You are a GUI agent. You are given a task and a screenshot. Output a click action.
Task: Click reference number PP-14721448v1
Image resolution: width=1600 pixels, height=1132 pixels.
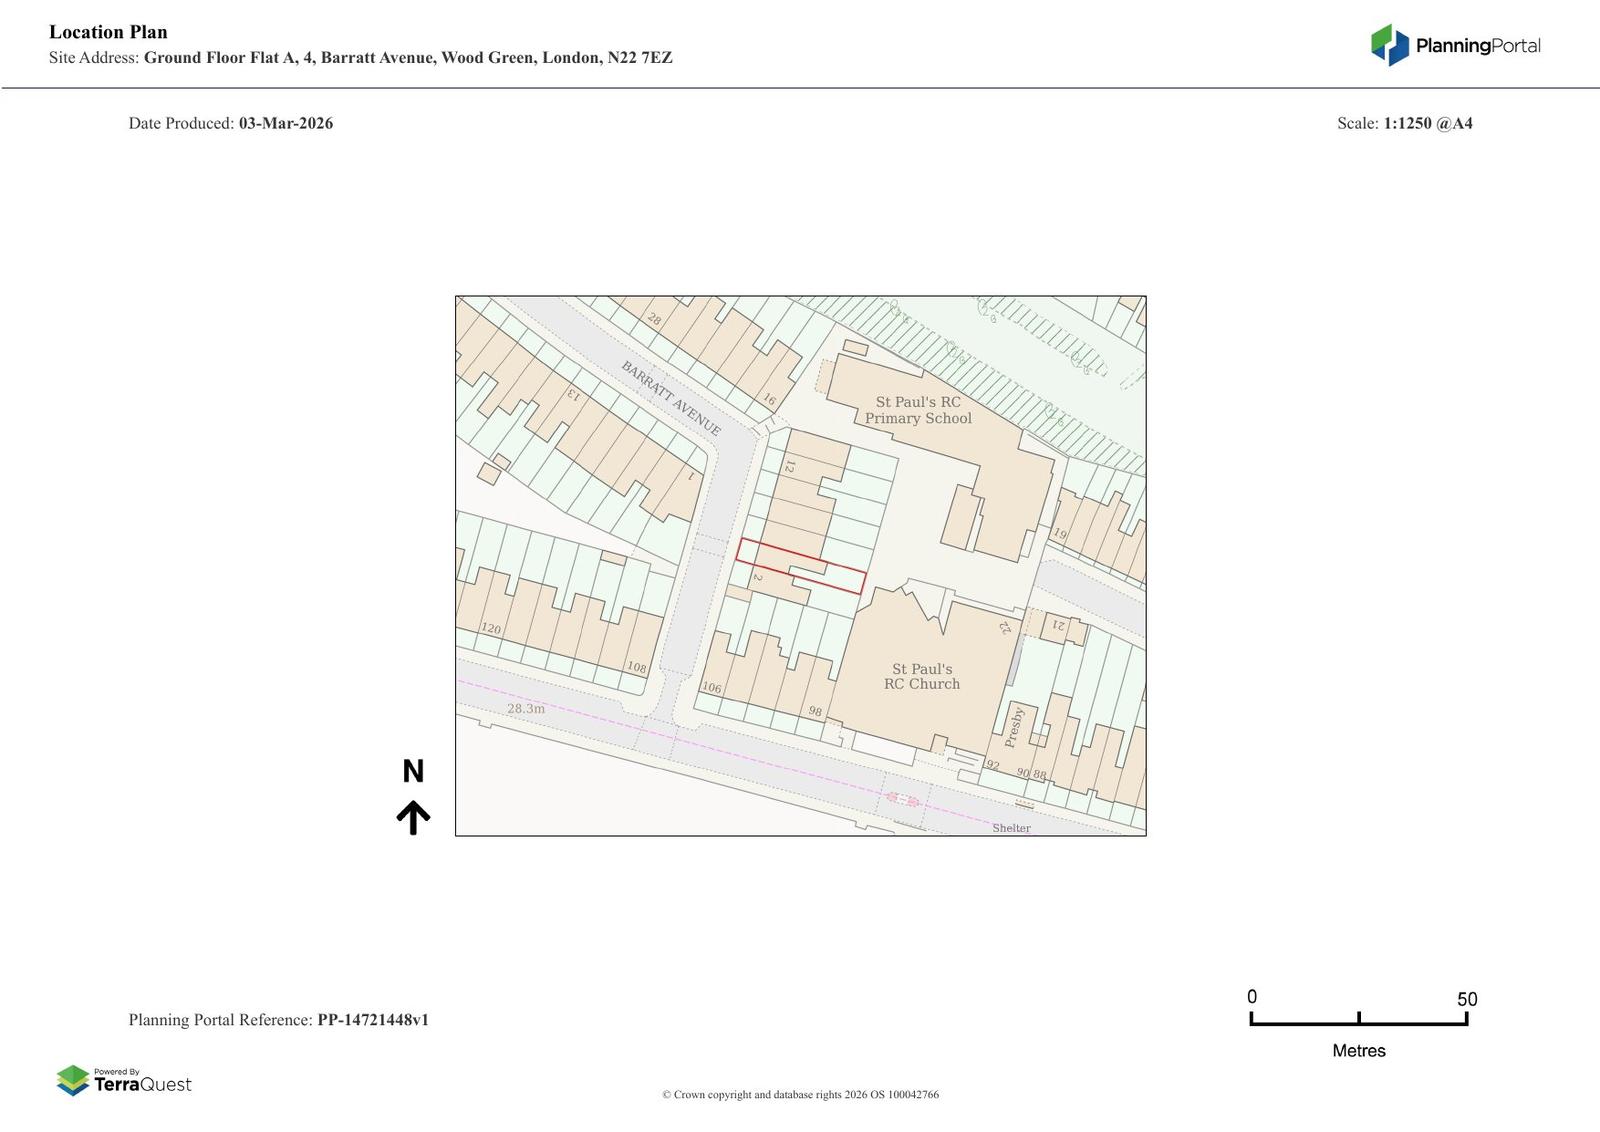point(372,1020)
